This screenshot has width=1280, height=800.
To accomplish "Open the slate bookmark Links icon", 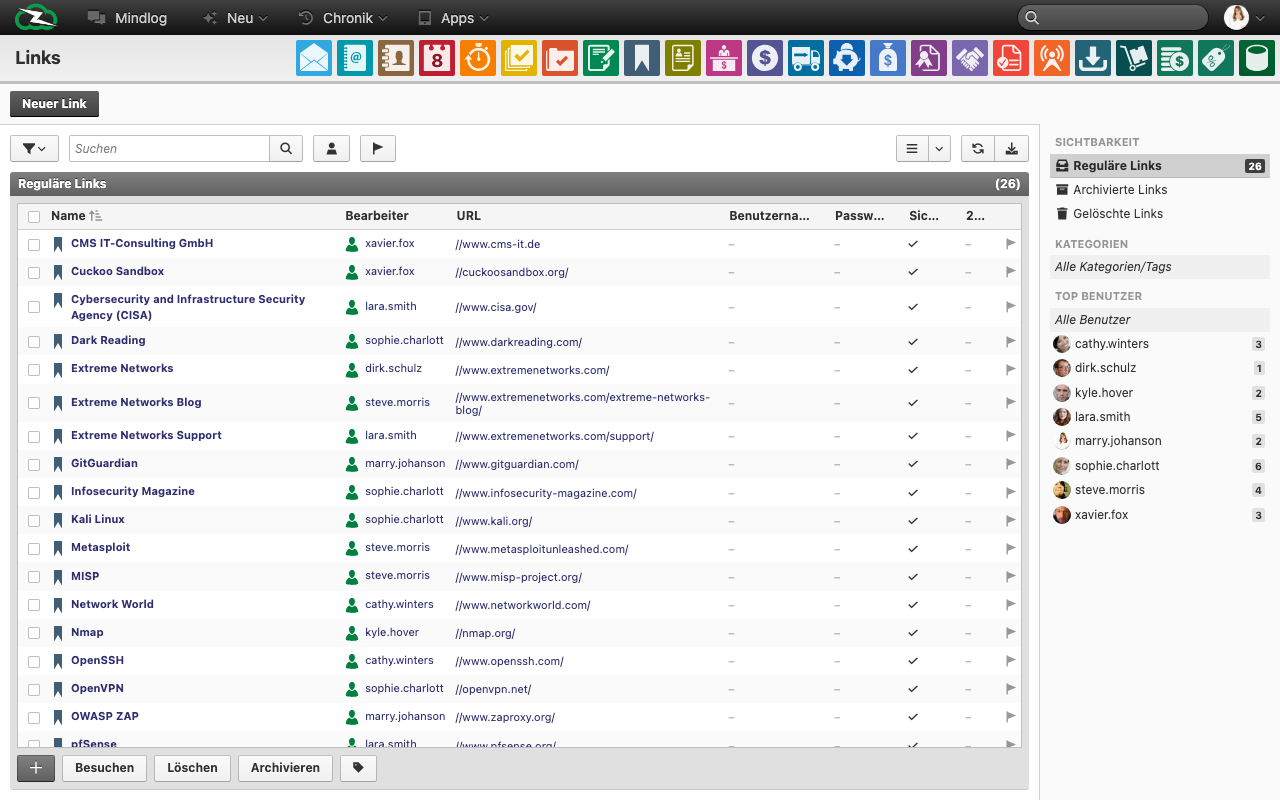I will coord(642,58).
